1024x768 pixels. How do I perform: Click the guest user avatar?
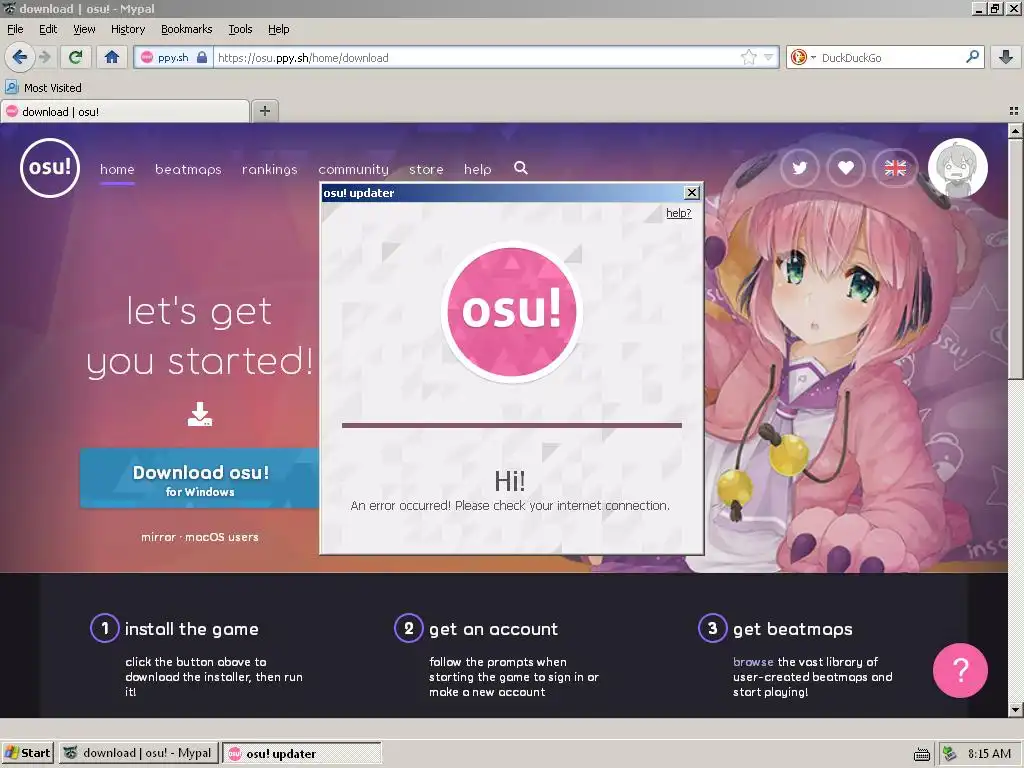[957, 168]
